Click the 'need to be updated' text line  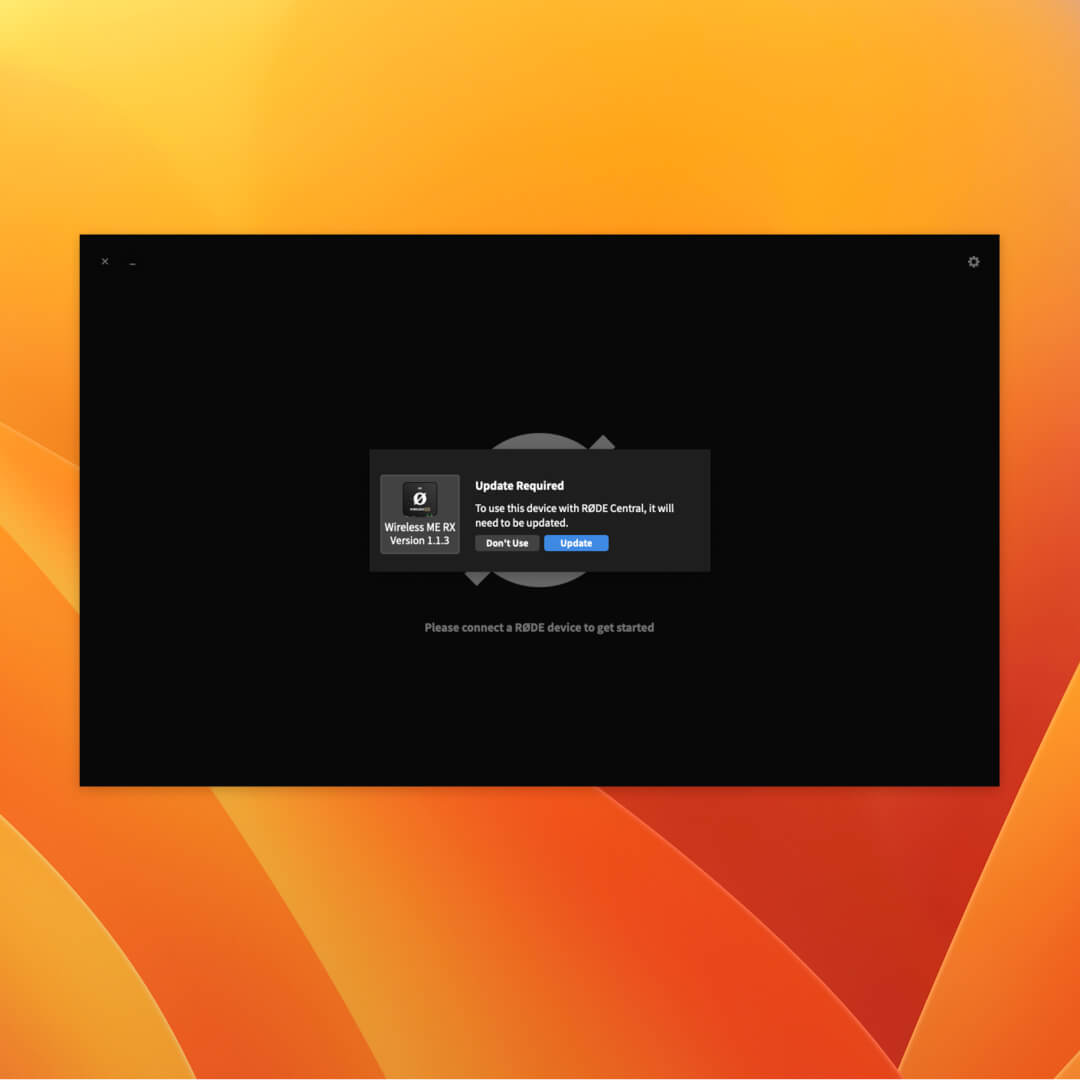(521, 523)
